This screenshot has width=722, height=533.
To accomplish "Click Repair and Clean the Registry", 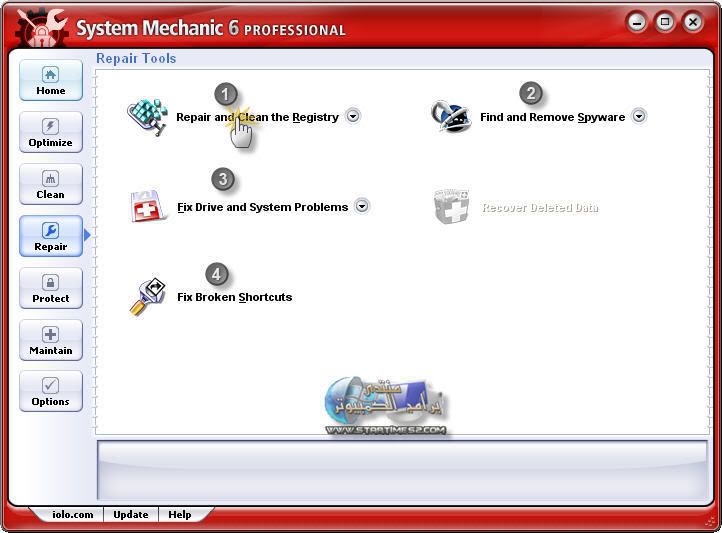I will 257,117.
